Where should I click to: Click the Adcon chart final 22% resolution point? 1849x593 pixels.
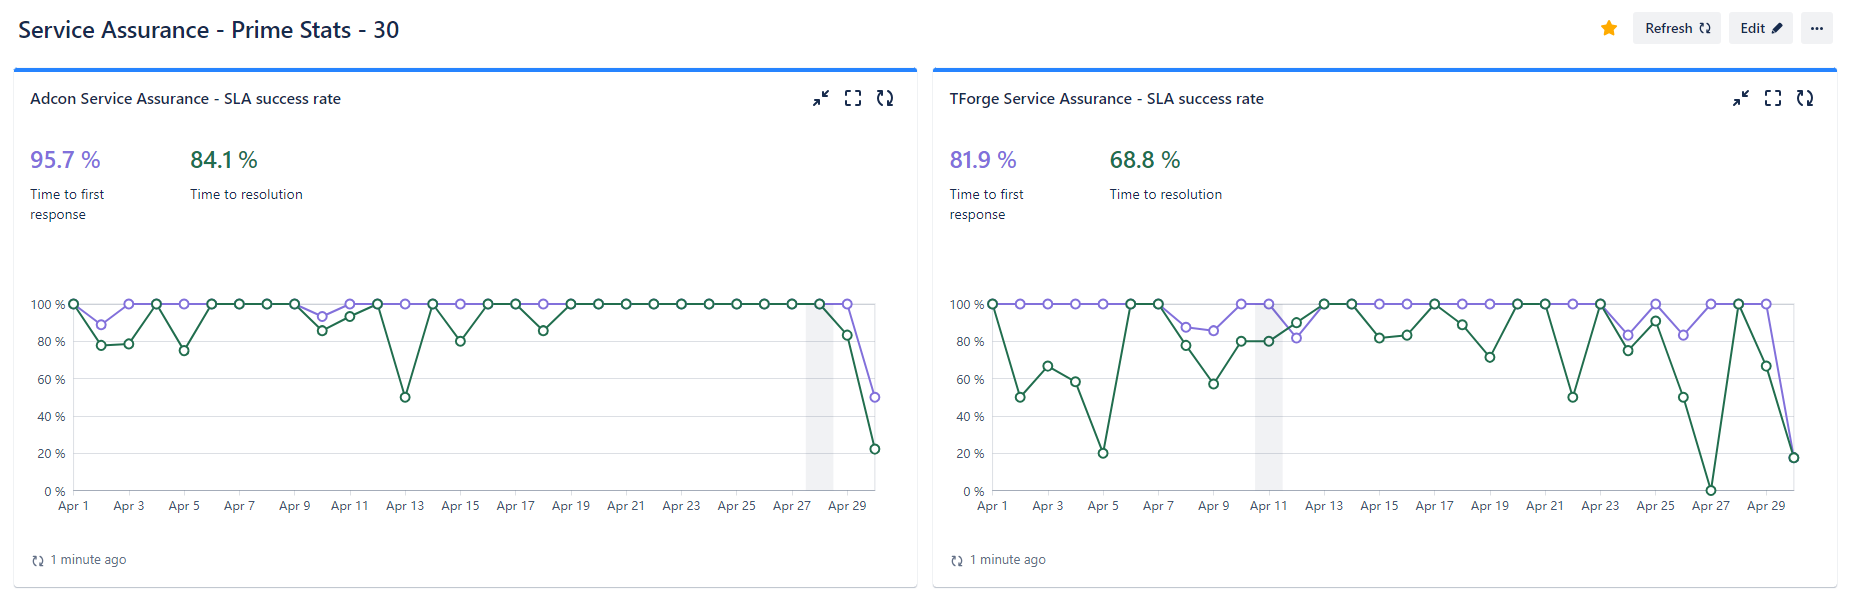(x=875, y=449)
